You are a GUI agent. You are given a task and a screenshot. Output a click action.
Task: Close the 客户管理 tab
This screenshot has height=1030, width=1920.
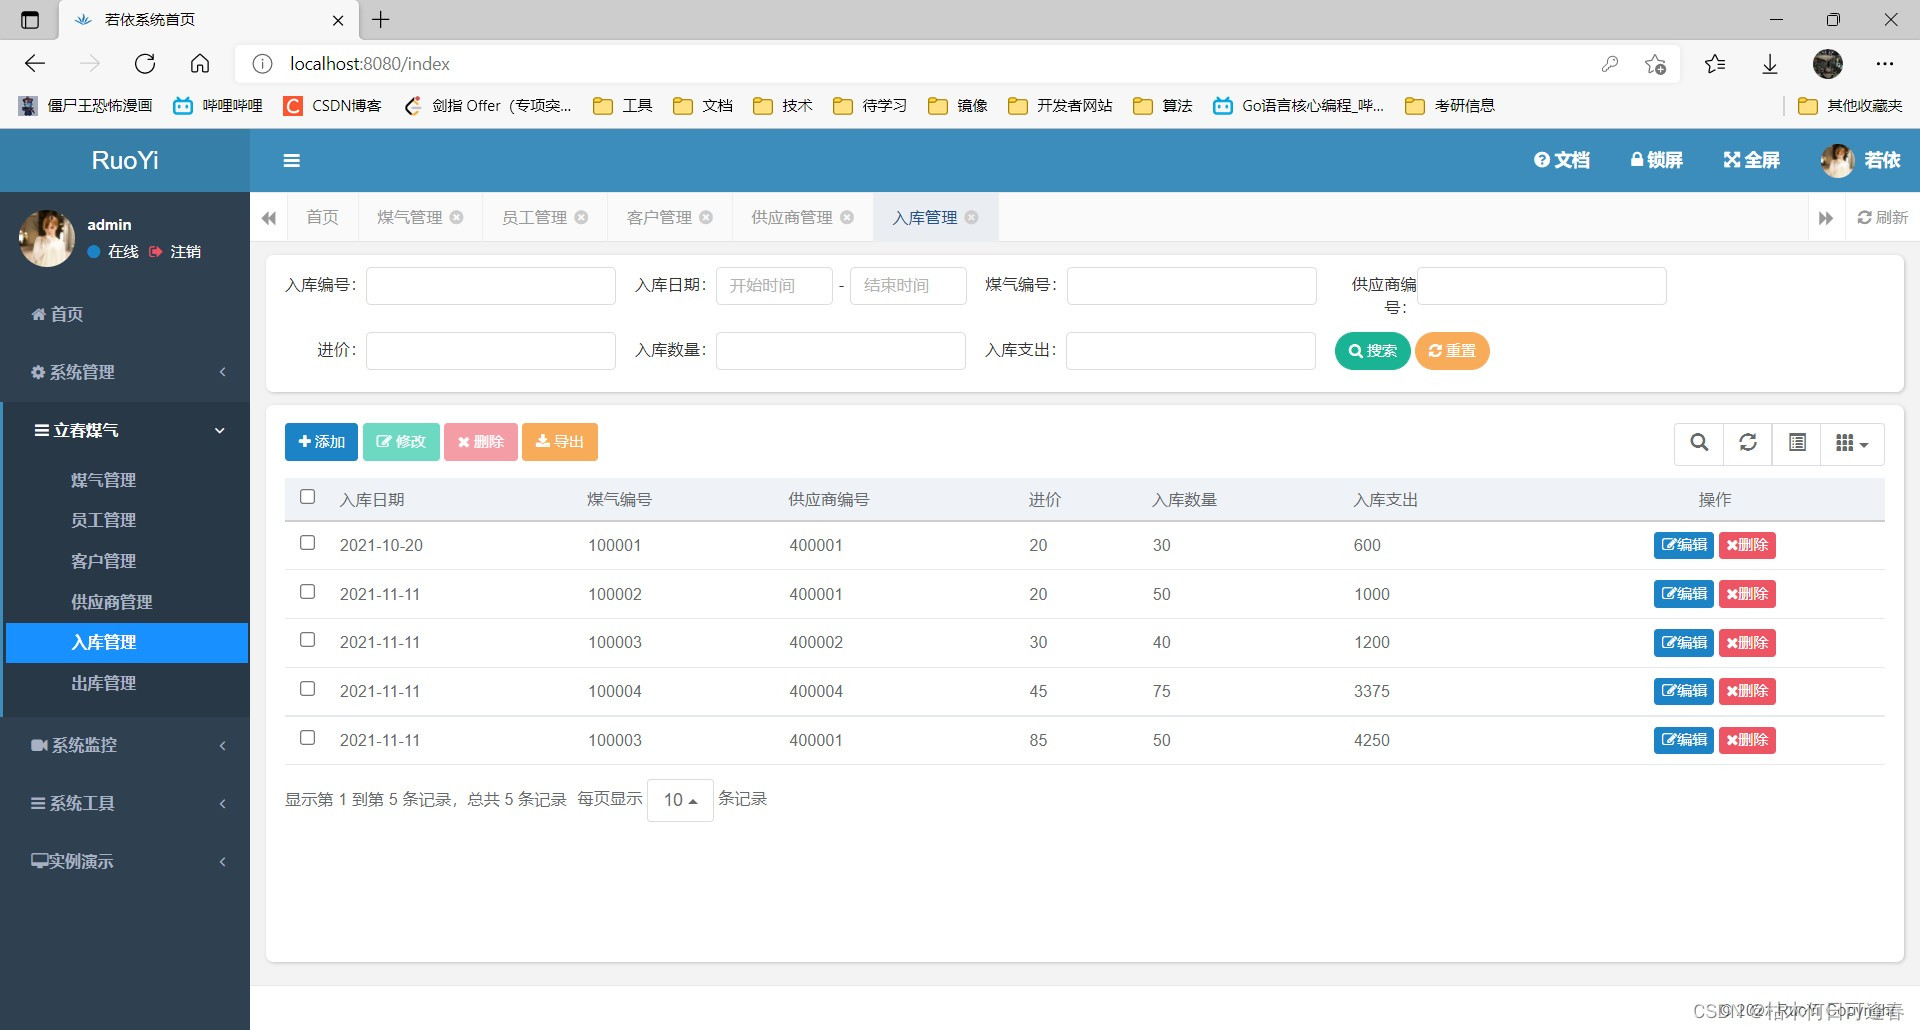point(707,217)
